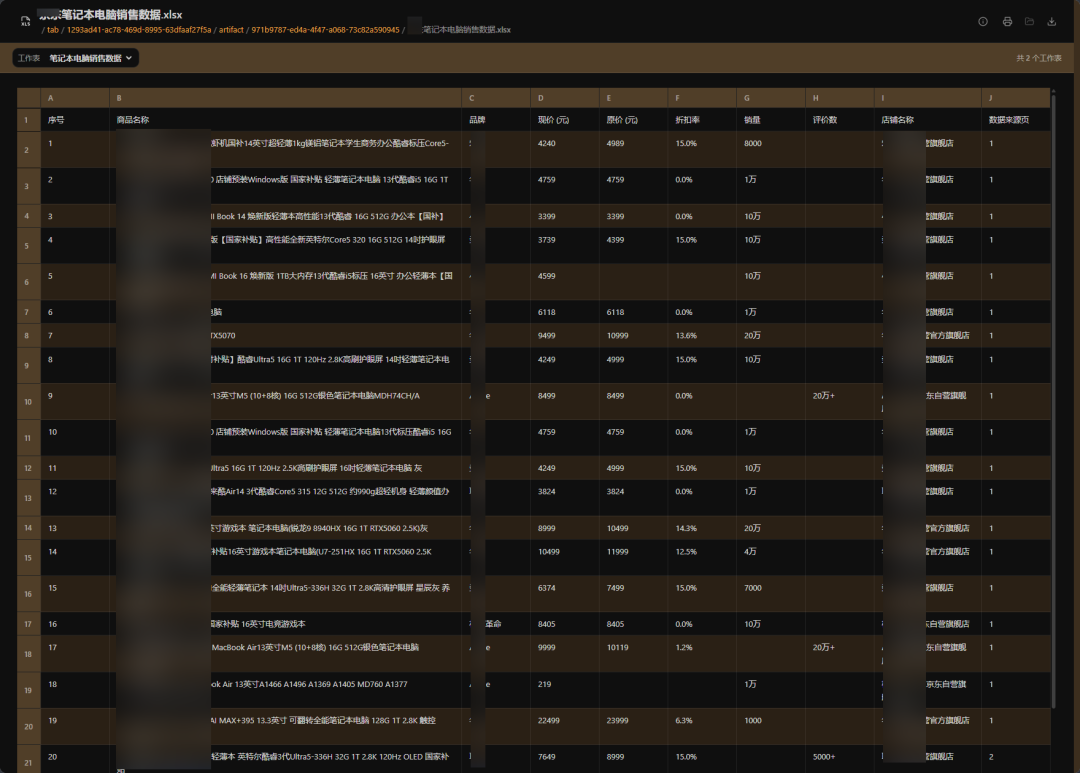Image resolution: width=1080 pixels, height=773 pixels.
Task: Select column H header
Action: (x=840, y=98)
